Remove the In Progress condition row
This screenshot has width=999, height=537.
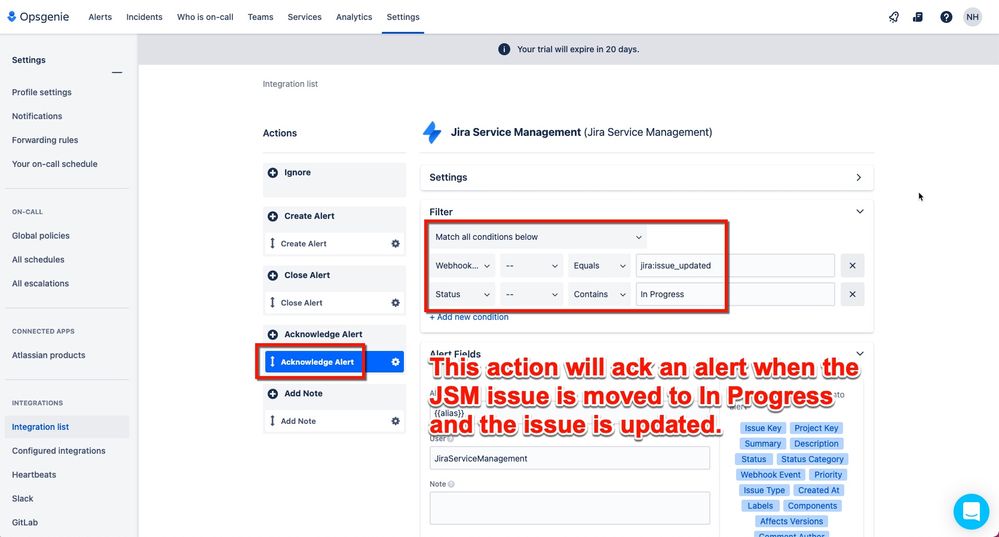852,294
